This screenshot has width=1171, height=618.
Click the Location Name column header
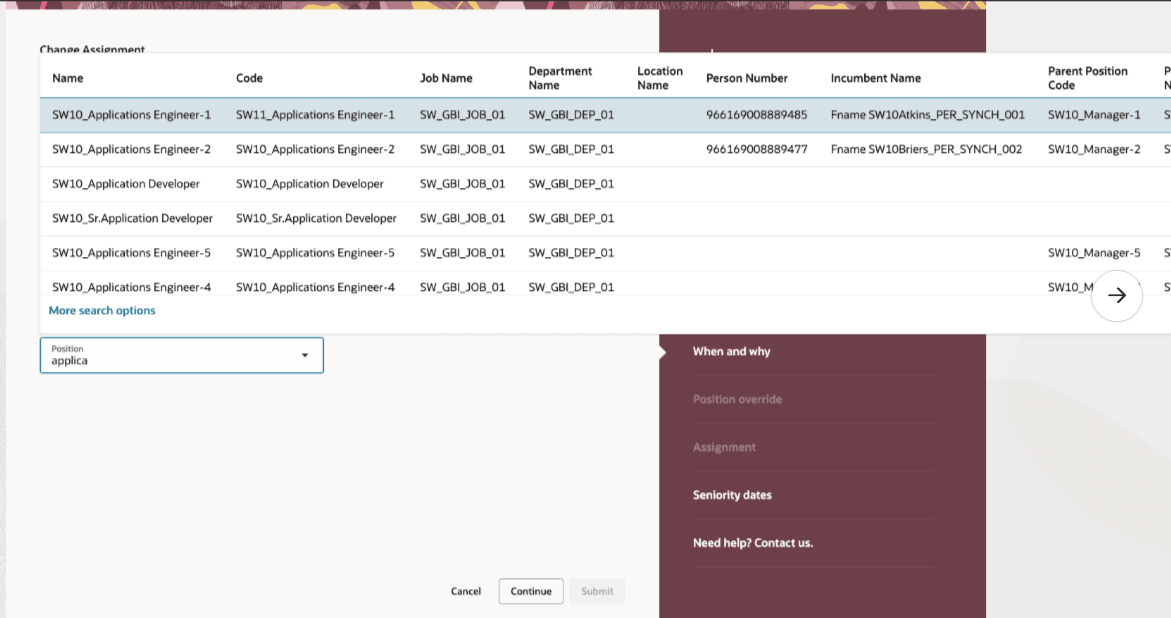pyautogui.click(x=659, y=78)
